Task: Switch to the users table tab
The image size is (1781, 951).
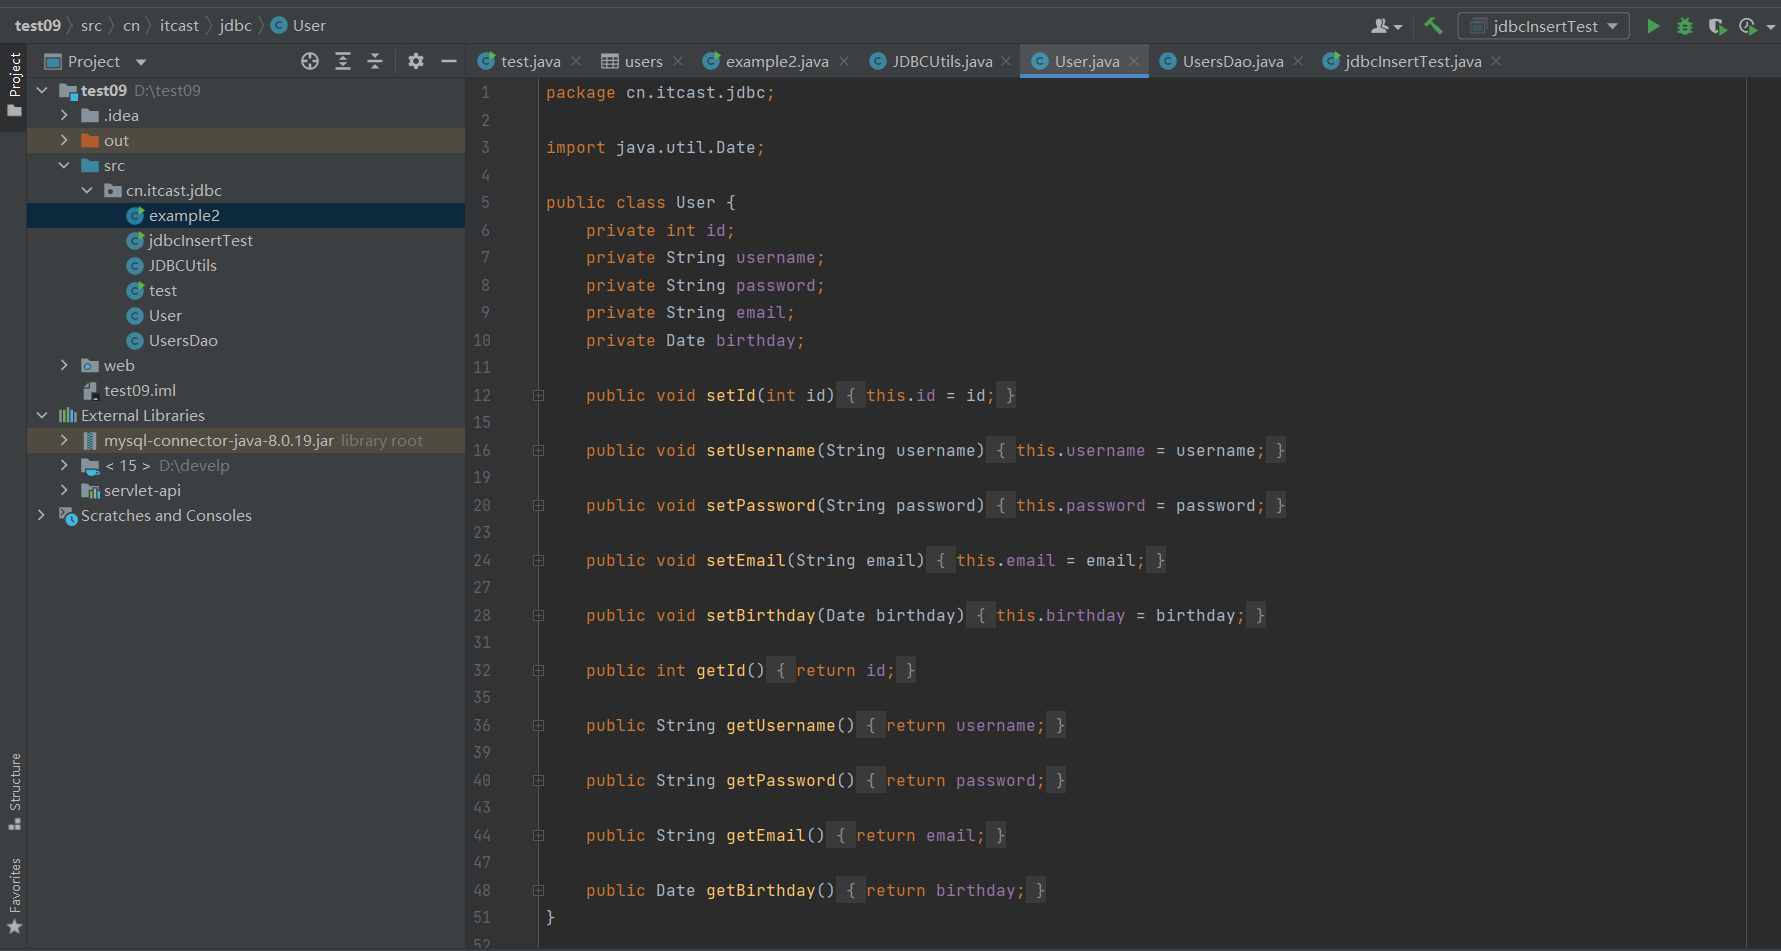Action: [x=643, y=61]
